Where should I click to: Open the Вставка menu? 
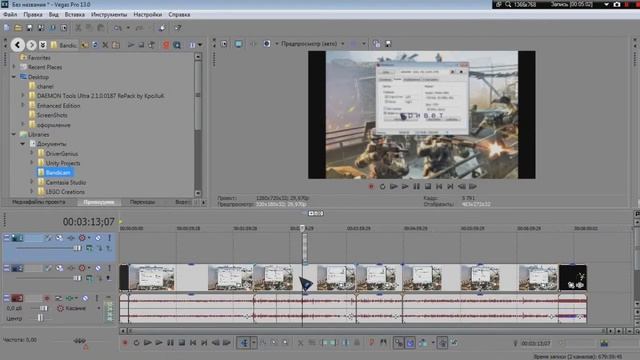(75, 14)
